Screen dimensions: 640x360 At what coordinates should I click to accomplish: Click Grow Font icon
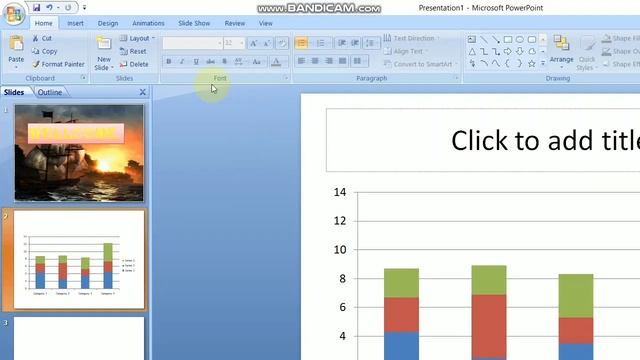coord(253,43)
